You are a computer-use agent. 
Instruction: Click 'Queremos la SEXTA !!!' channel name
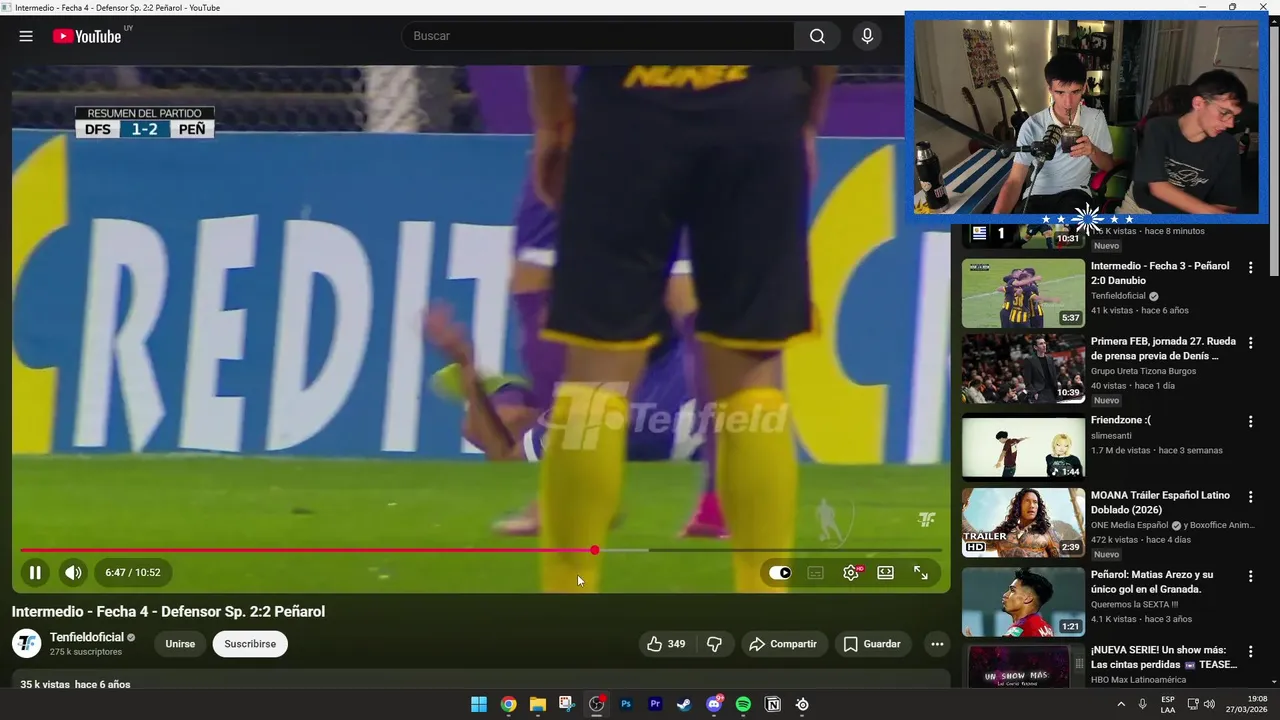1134,604
